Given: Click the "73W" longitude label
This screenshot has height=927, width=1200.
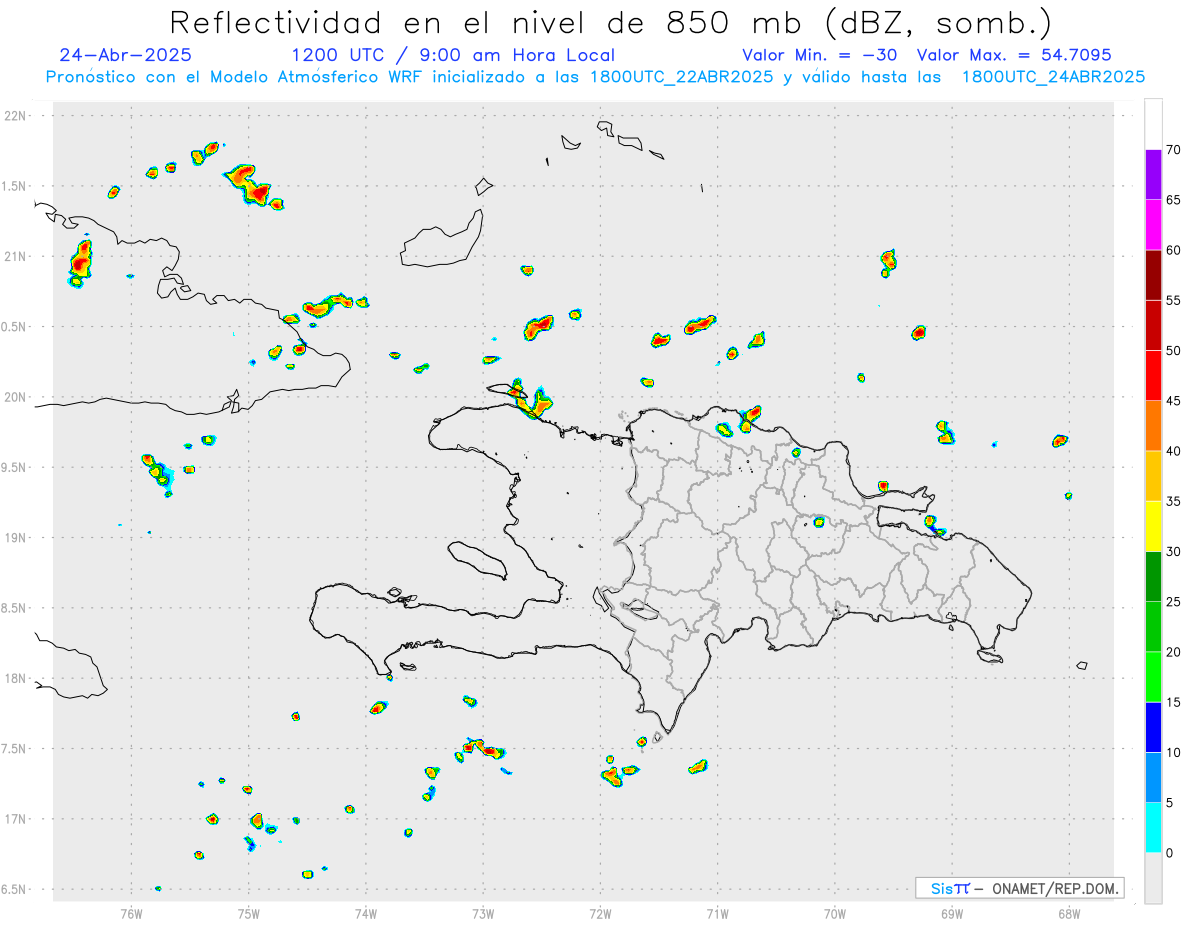Looking at the screenshot, I should tap(483, 914).
